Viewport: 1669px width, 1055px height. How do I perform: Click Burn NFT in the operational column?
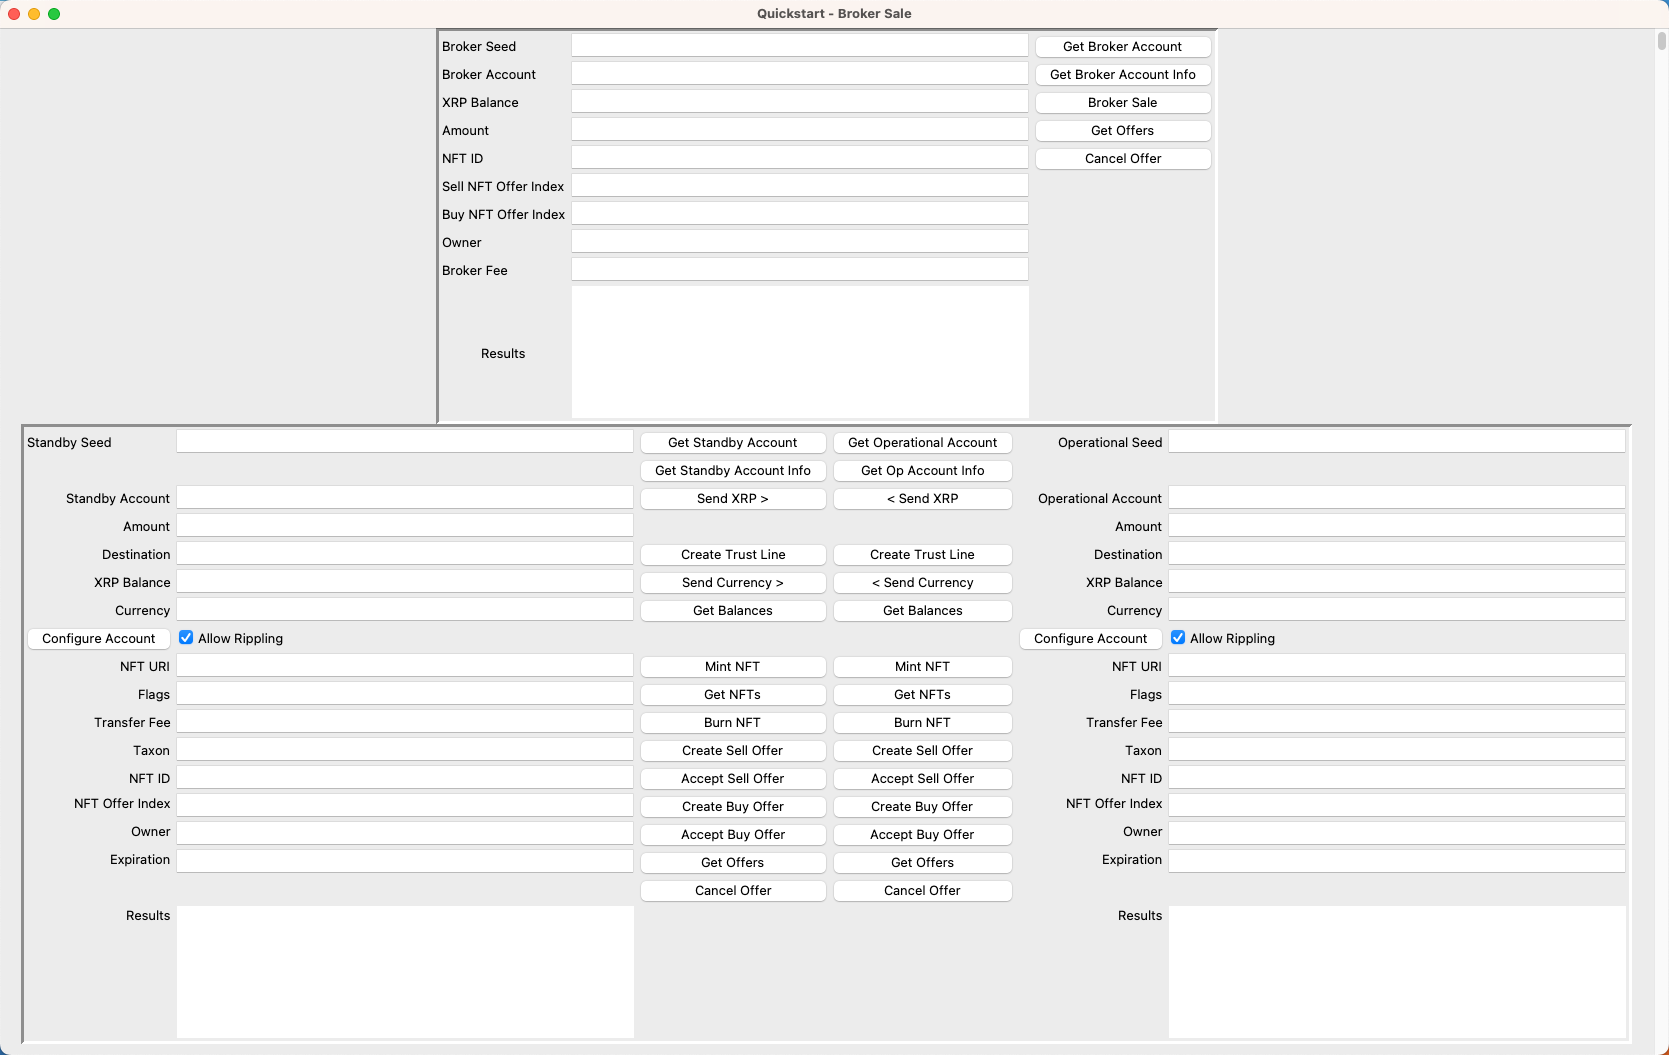click(x=922, y=722)
